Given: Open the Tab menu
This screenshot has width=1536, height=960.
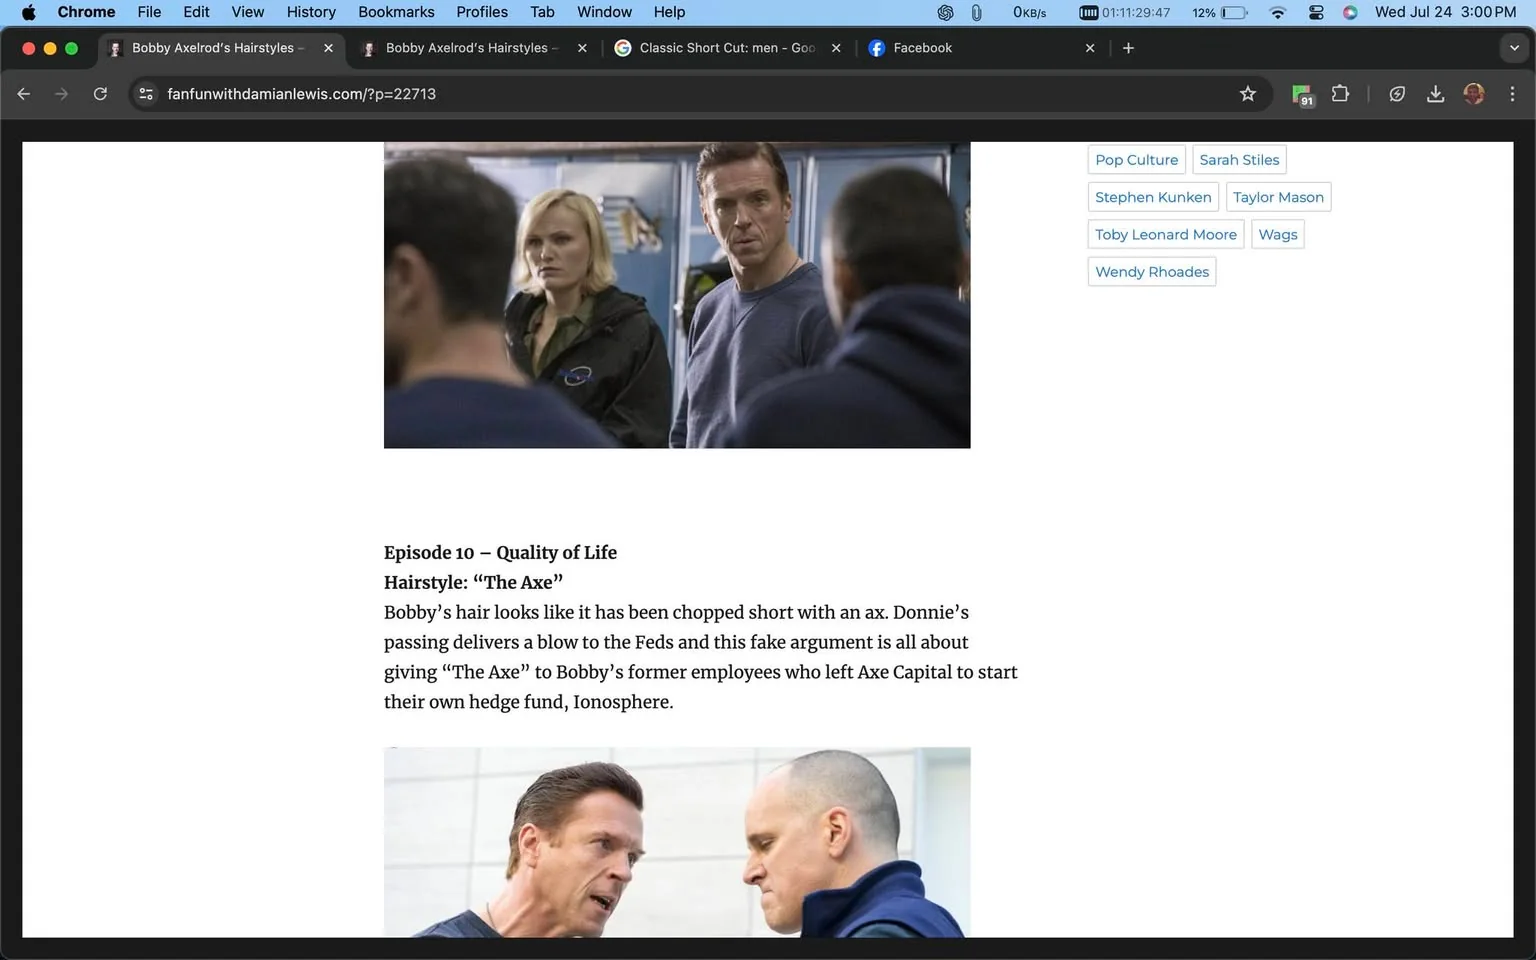Looking at the screenshot, I should click(x=542, y=12).
